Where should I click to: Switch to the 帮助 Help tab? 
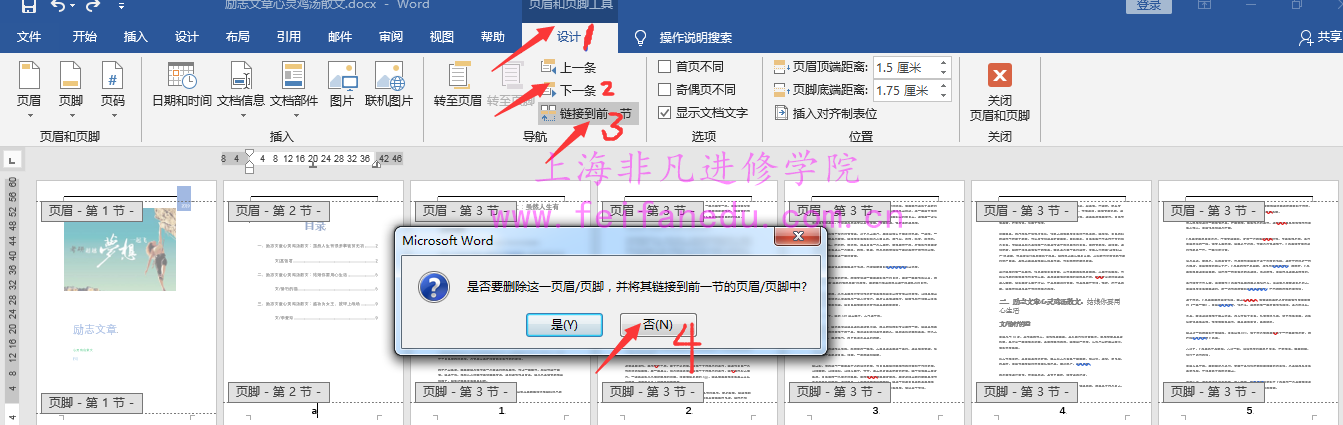[x=493, y=37]
